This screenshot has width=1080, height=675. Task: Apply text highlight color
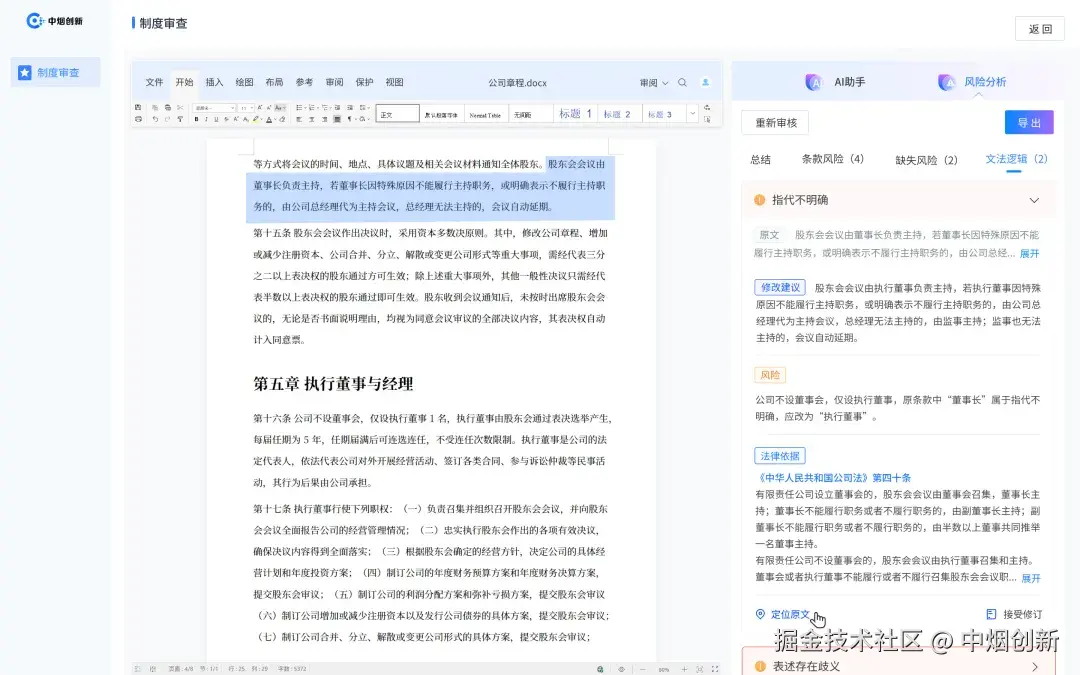[x=255, y=120]
